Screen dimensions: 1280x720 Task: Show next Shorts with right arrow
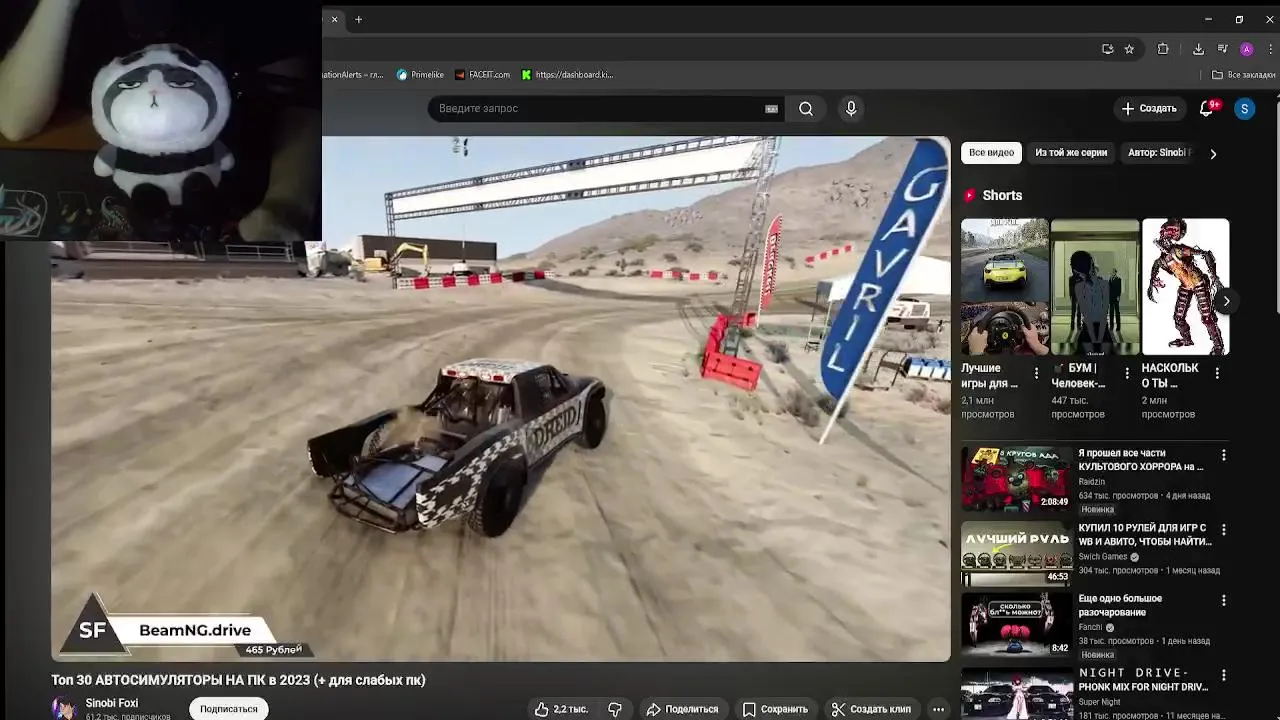[1226, 300]
